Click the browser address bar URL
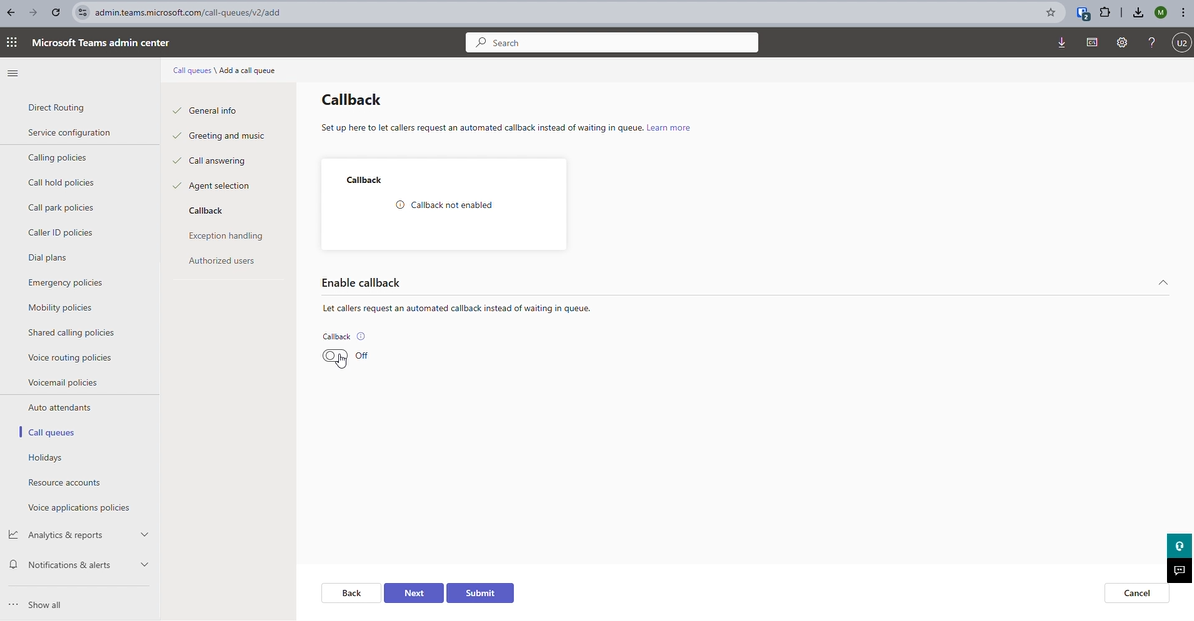1194x621 pixels. (x=187, y=12)
